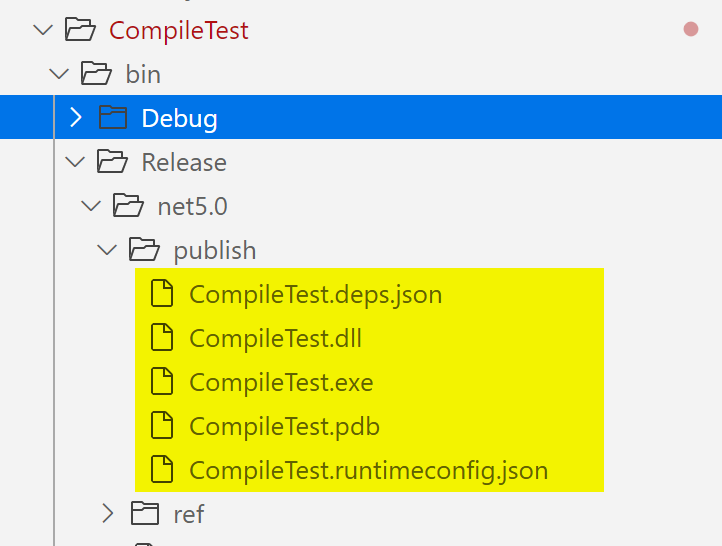The height and width of the screenshot is (546, 722).
Task: Click the ref folder icon
Action: tap(146, 514)
